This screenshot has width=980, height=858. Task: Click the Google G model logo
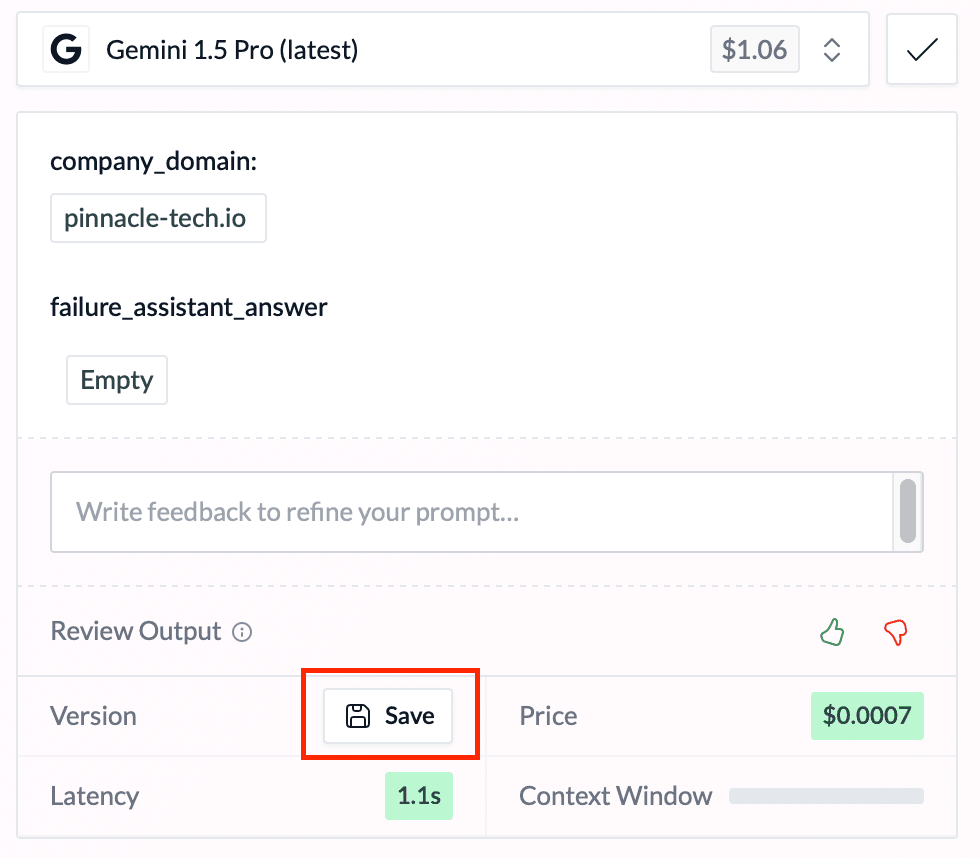(67, 50)
